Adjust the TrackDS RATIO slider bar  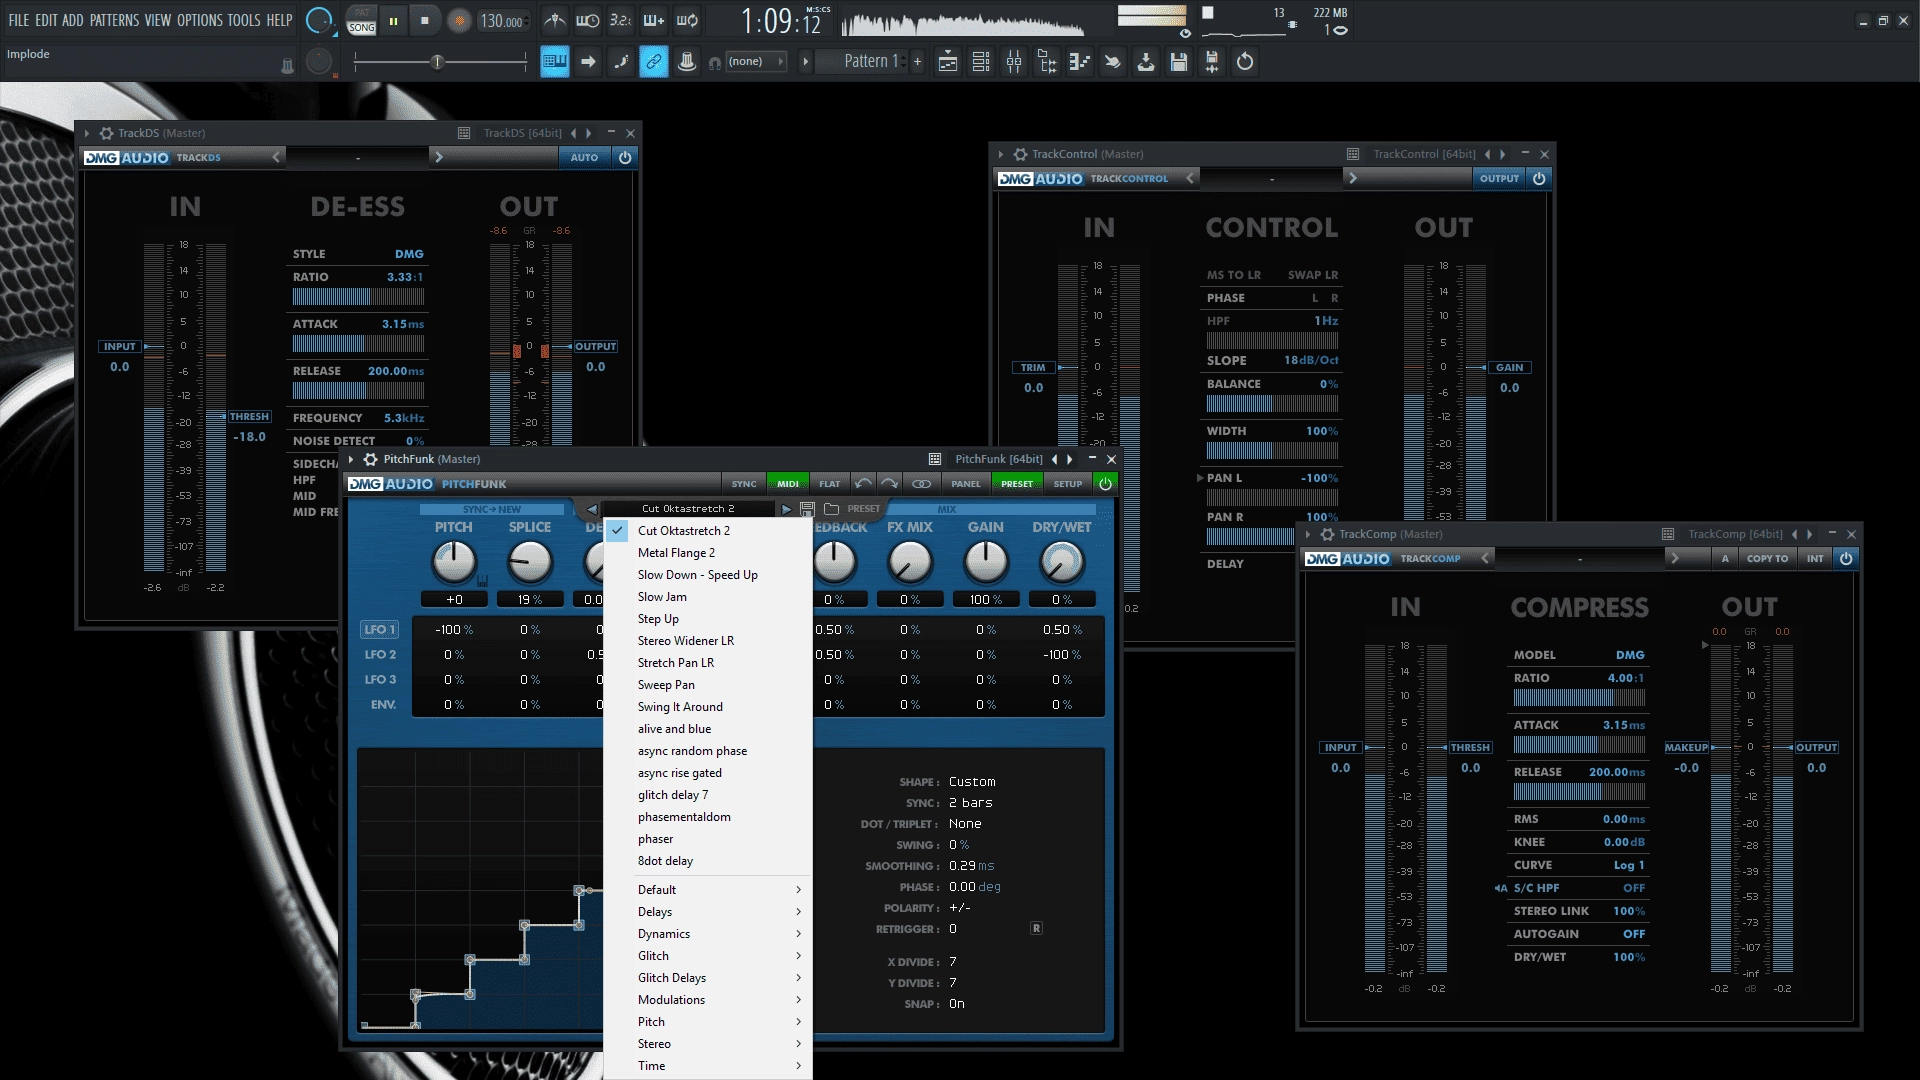[358, 297]
